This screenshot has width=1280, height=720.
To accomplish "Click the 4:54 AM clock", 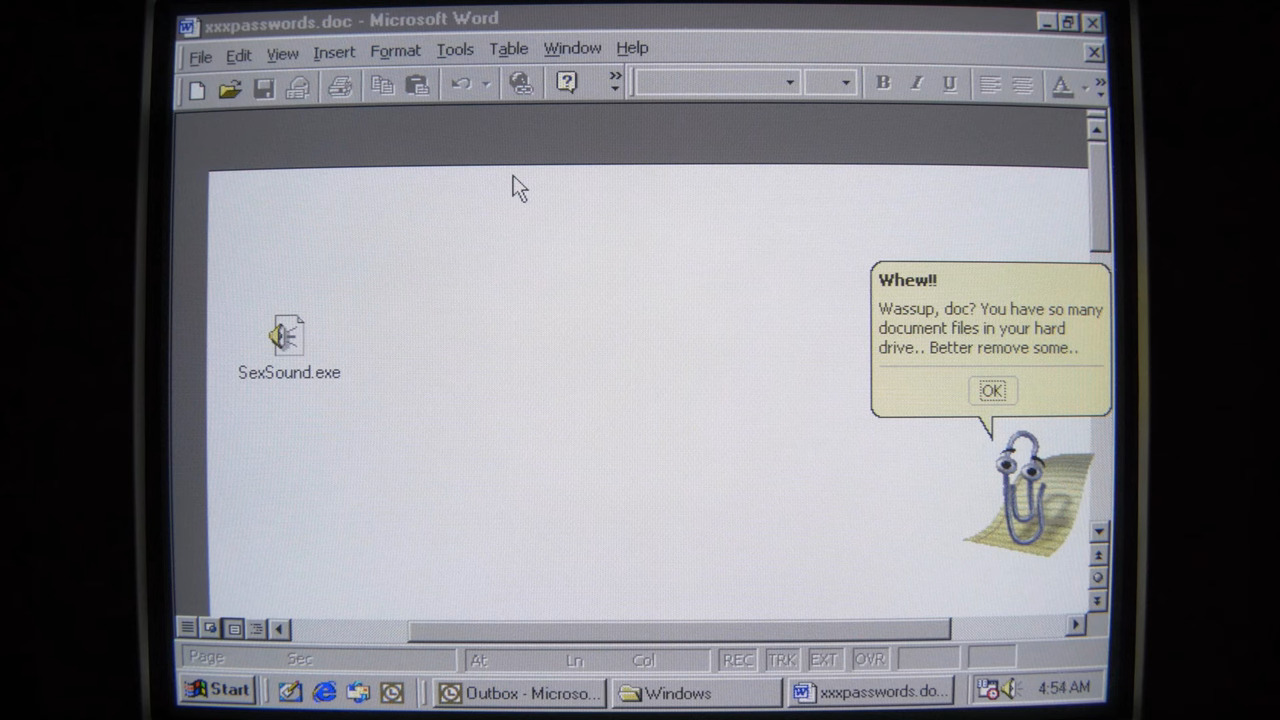I will 1064,688.
